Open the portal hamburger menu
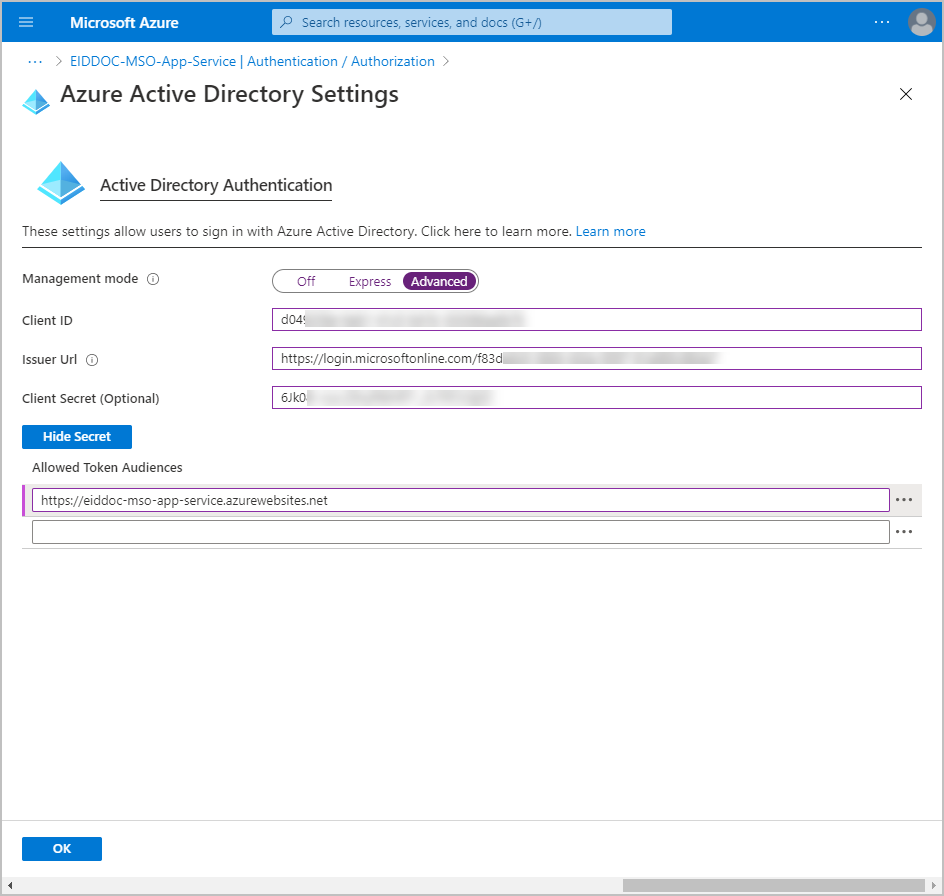 tap(26, 22)
